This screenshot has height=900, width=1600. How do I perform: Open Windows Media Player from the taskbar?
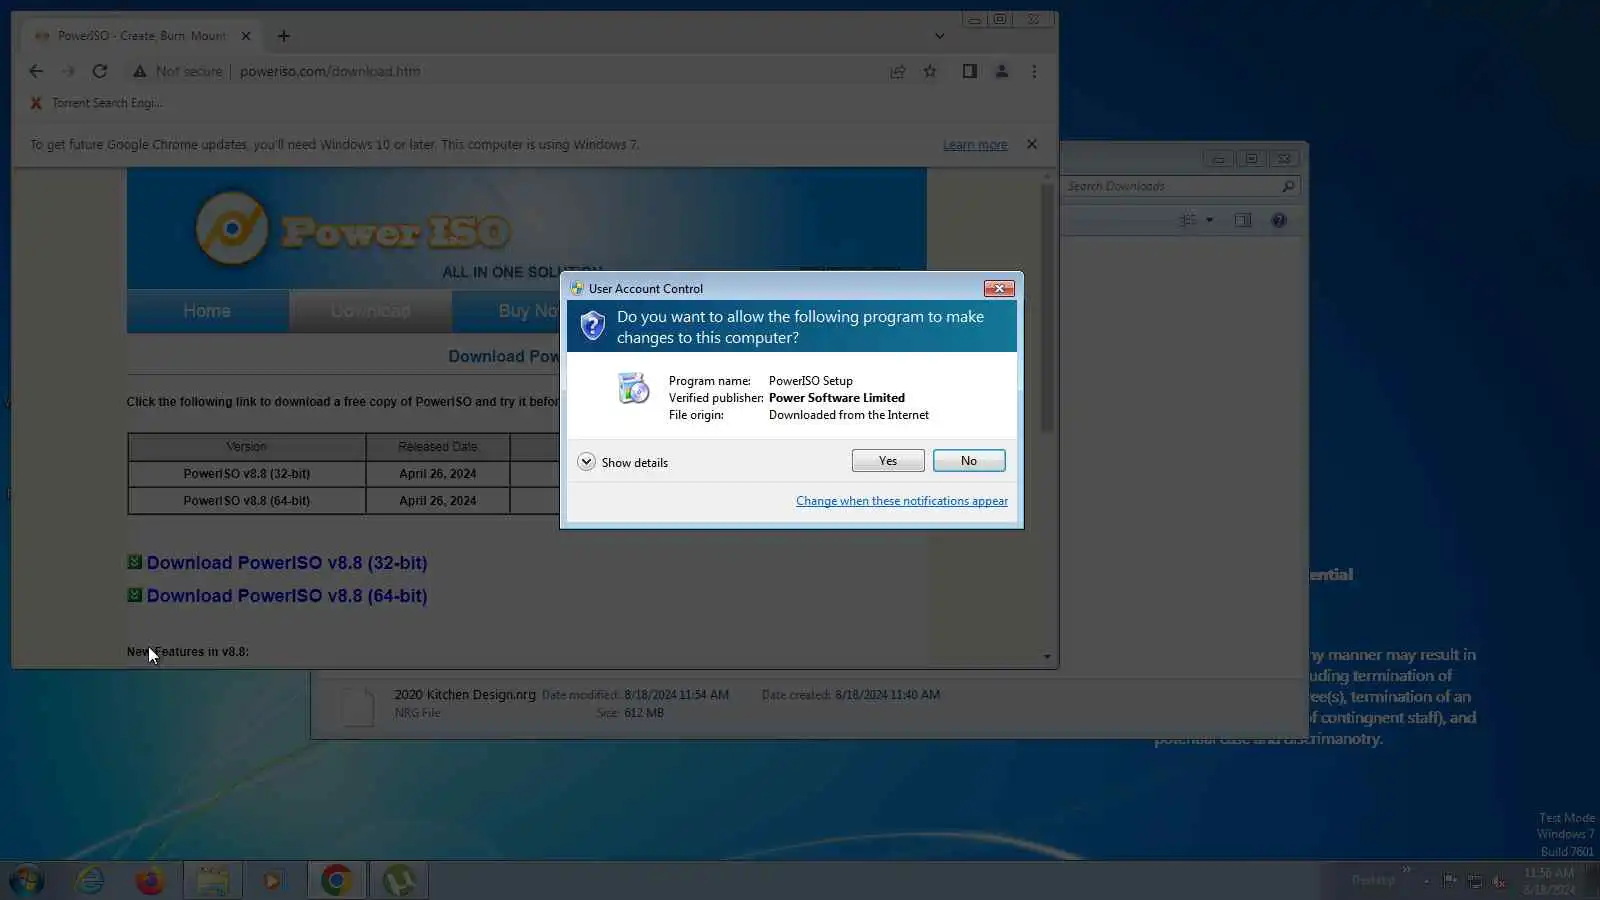click(272, 881)
